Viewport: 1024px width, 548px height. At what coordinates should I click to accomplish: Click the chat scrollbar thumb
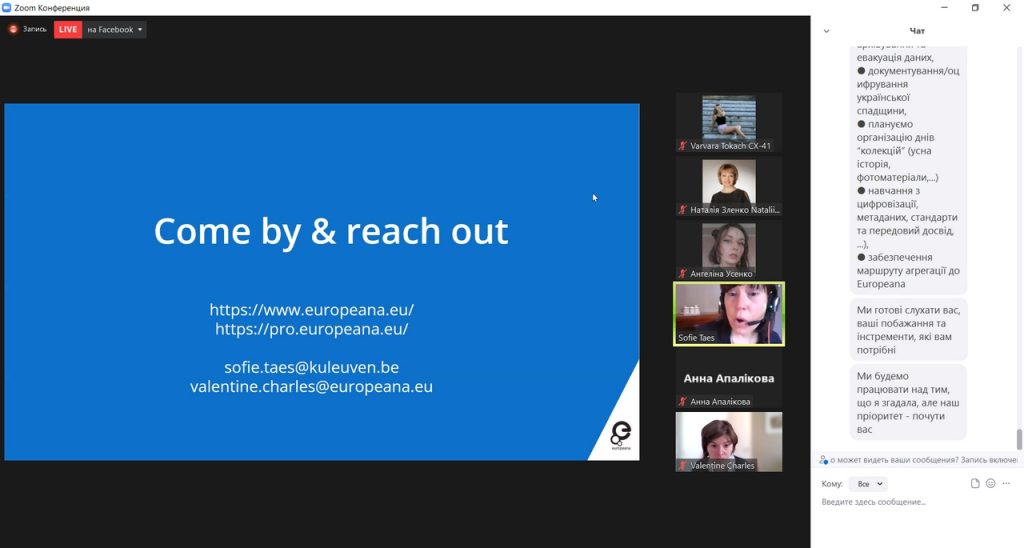pos(1019,440)
